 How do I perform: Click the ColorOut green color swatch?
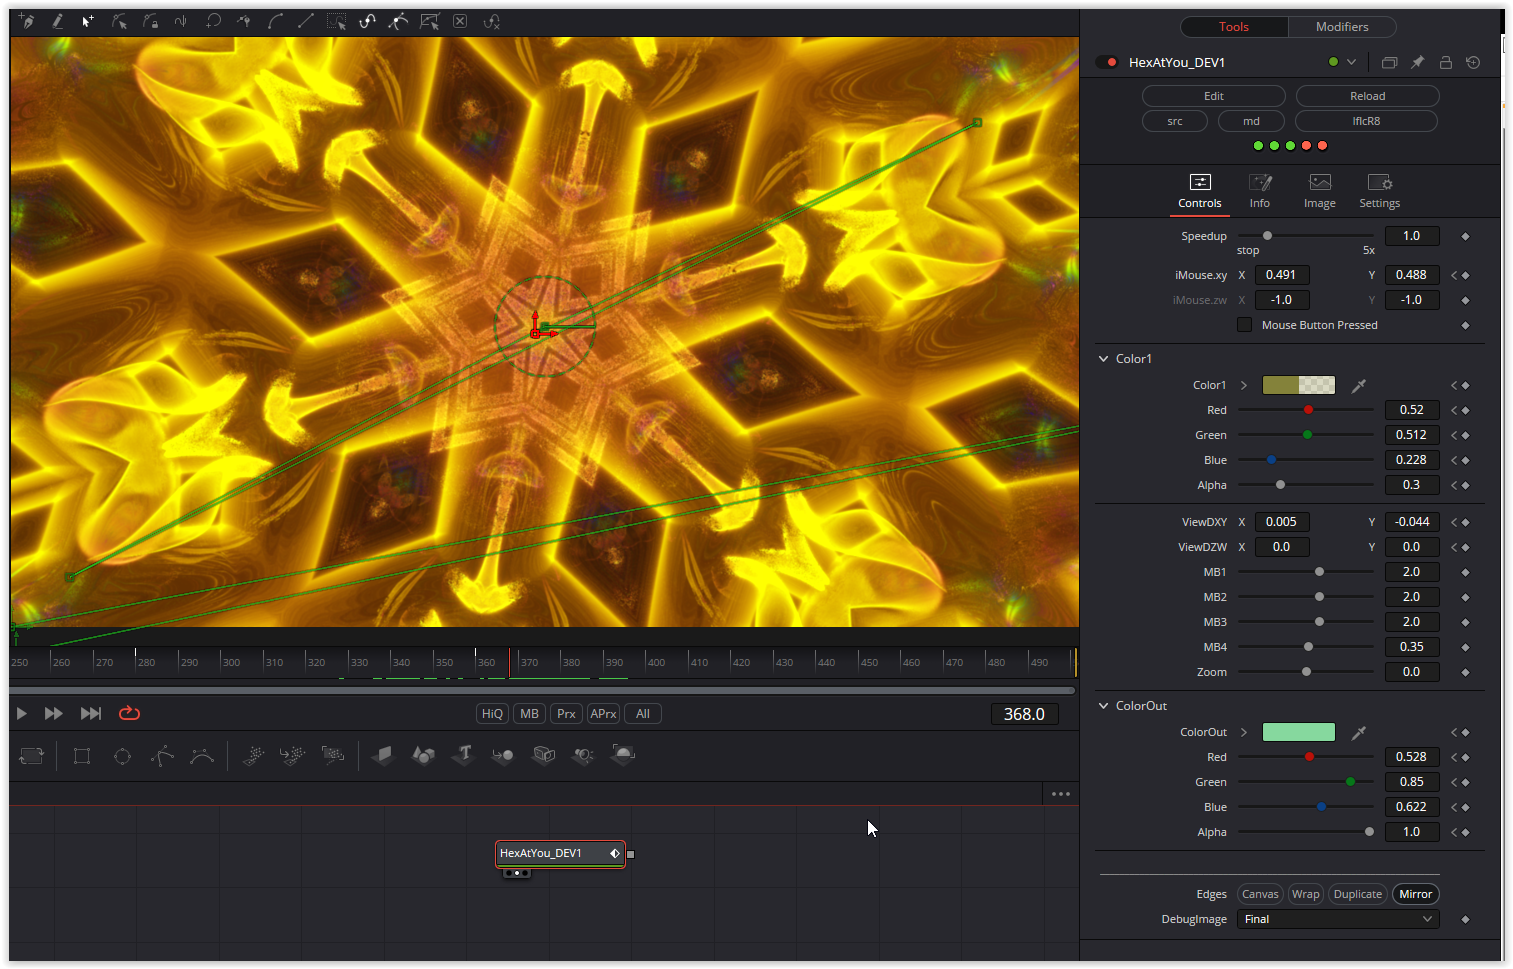[x=1298, y=732]
